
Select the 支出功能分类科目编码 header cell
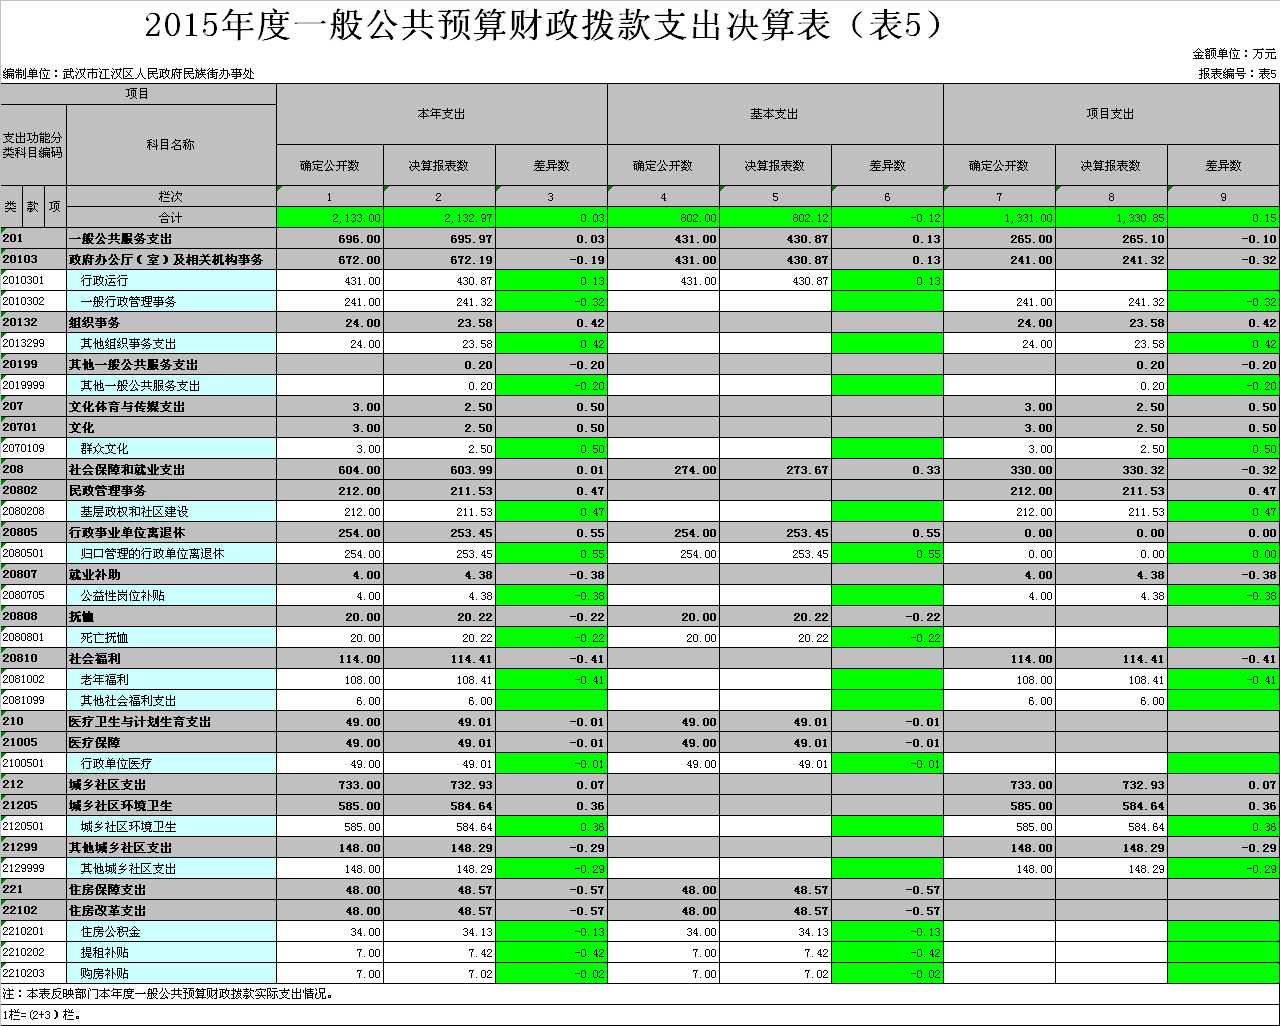coord(33,145)
